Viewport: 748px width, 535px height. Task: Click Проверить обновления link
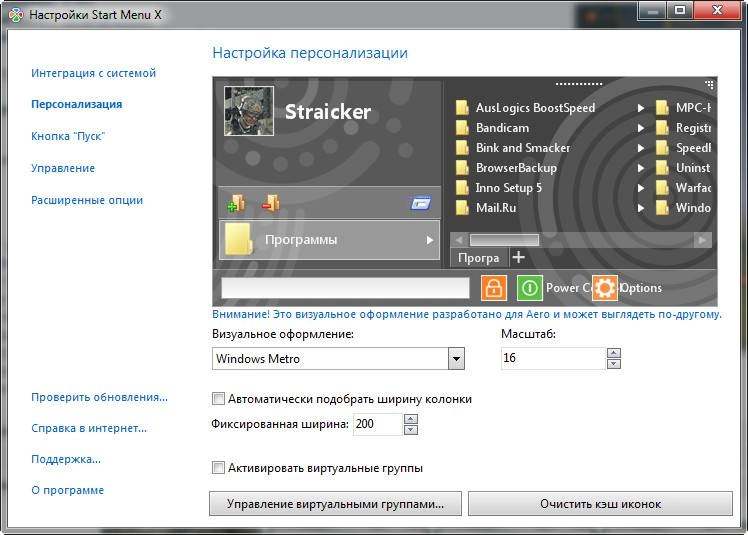pos(99,397)
